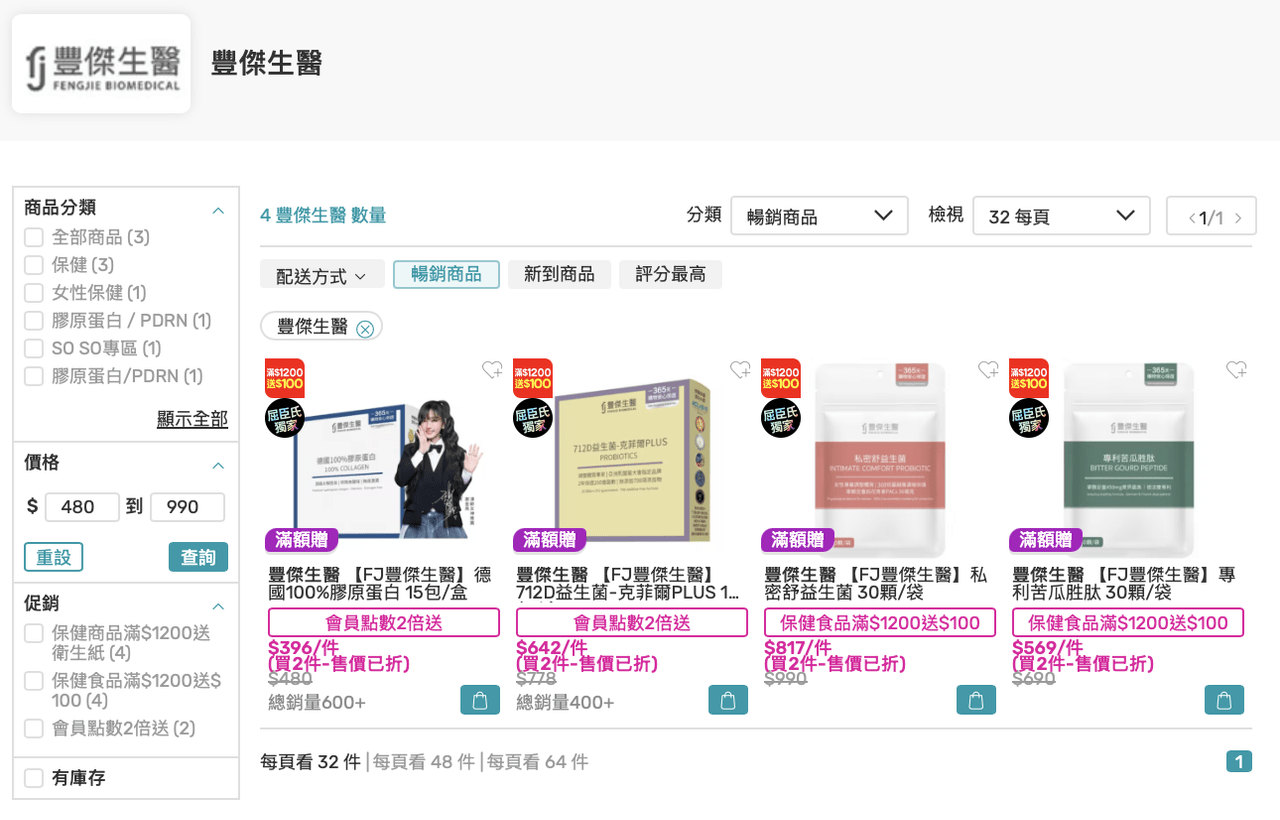
Task: Open 私密舒益生菌 product image
Action: pos(880,457)
